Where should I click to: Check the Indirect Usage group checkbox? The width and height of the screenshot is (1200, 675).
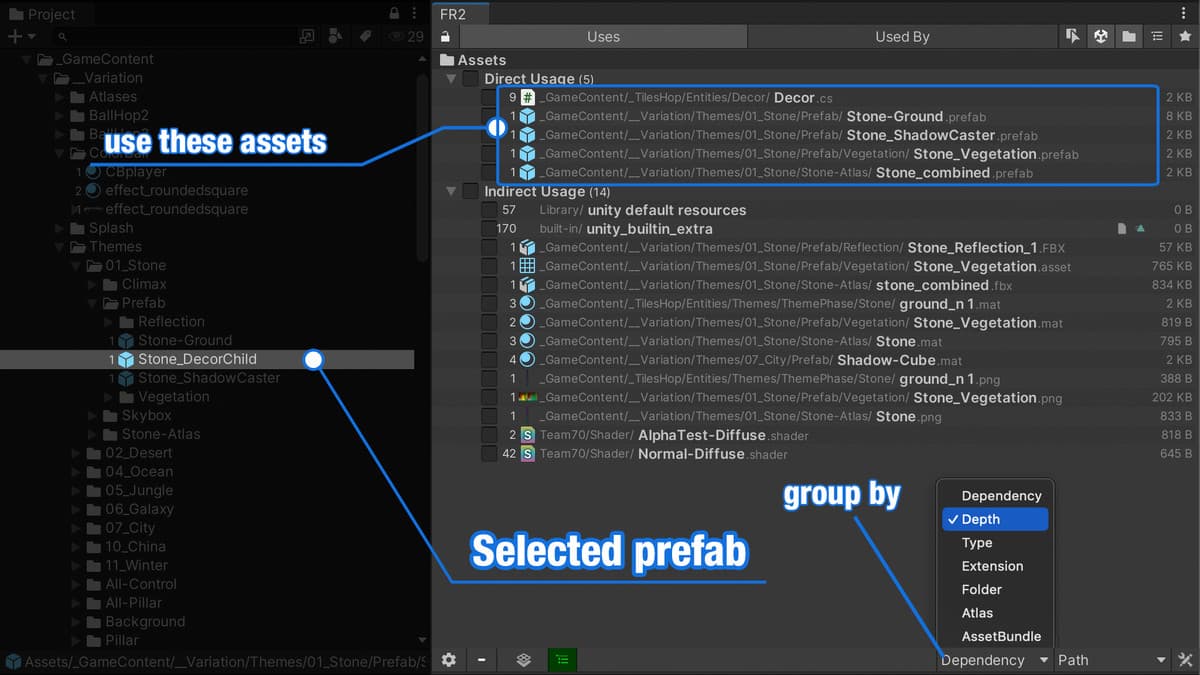(x=470, y=191)
